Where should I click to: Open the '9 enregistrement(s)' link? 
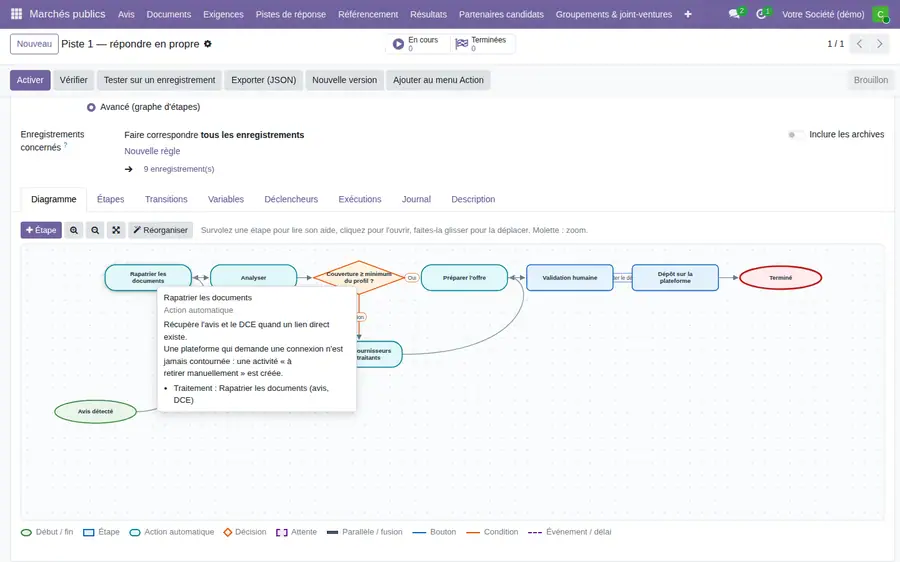pyautogui.click(x=179, y=169)
